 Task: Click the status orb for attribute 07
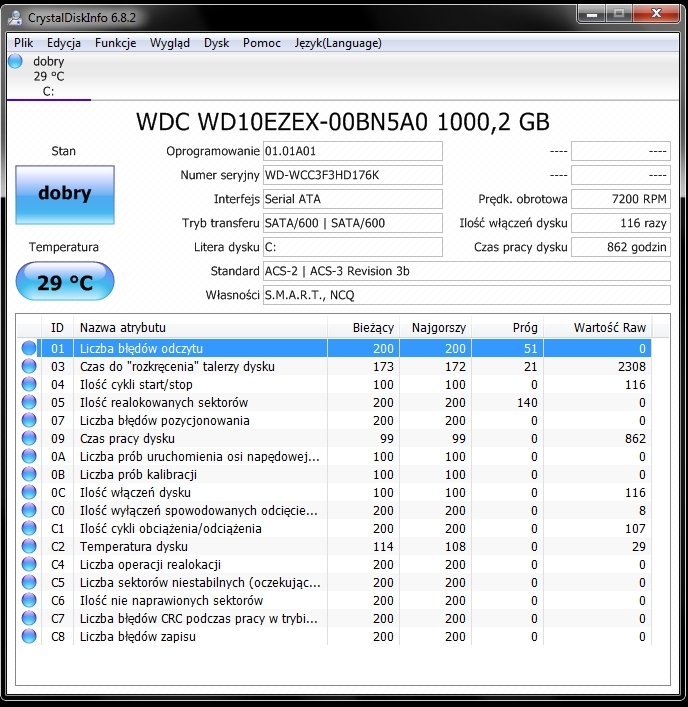[29, 420]
